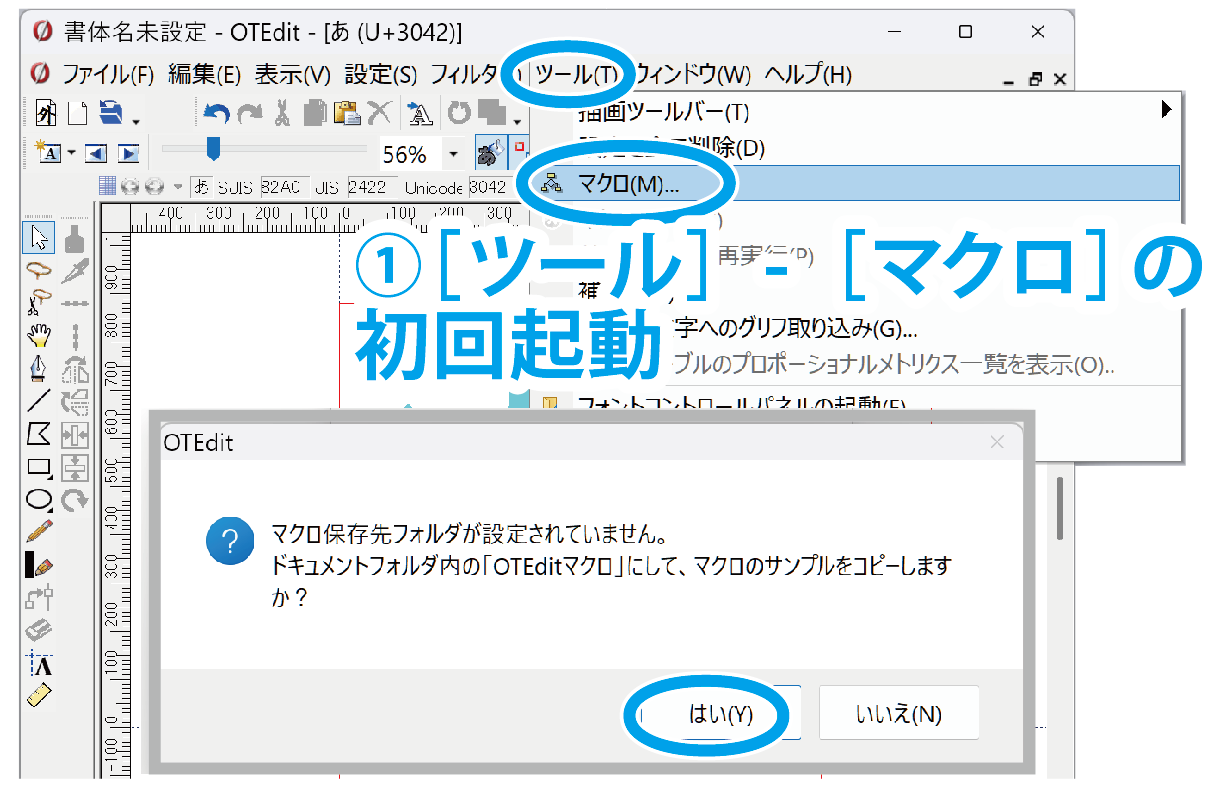Click the zoom slider handle
This screenshot has height=788, width=1215.
click(213, 150)
